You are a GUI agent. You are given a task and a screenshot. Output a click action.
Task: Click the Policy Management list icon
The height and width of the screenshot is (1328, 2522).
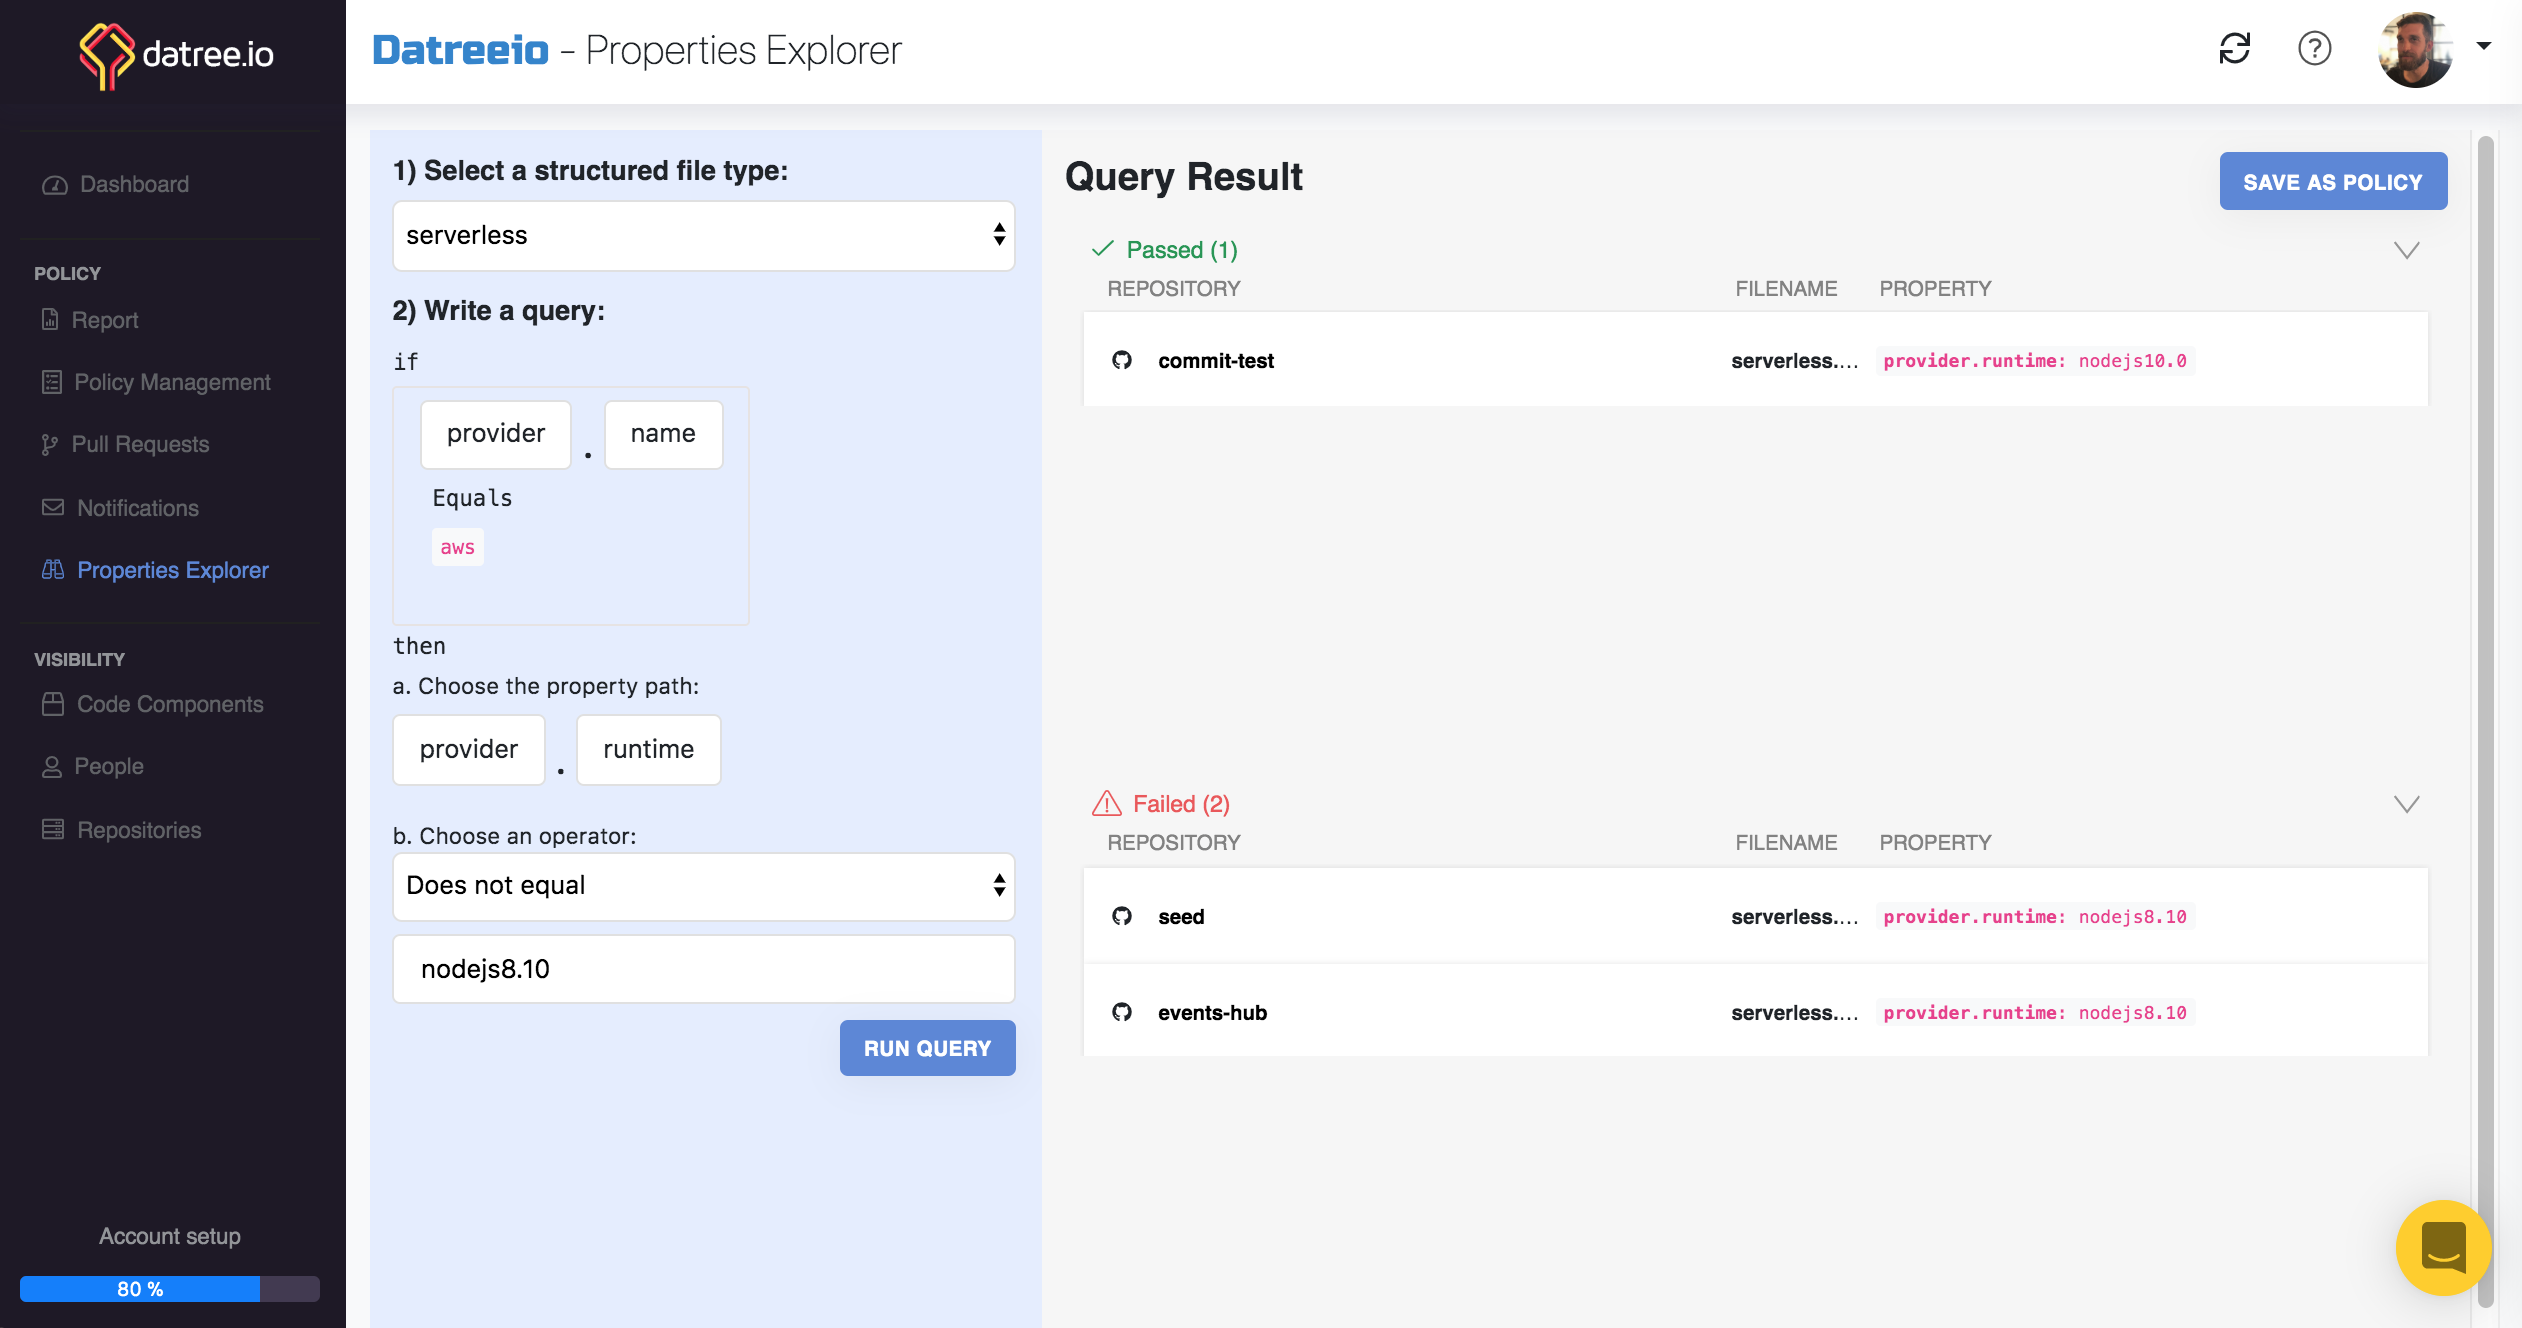[x=52, y=382]
